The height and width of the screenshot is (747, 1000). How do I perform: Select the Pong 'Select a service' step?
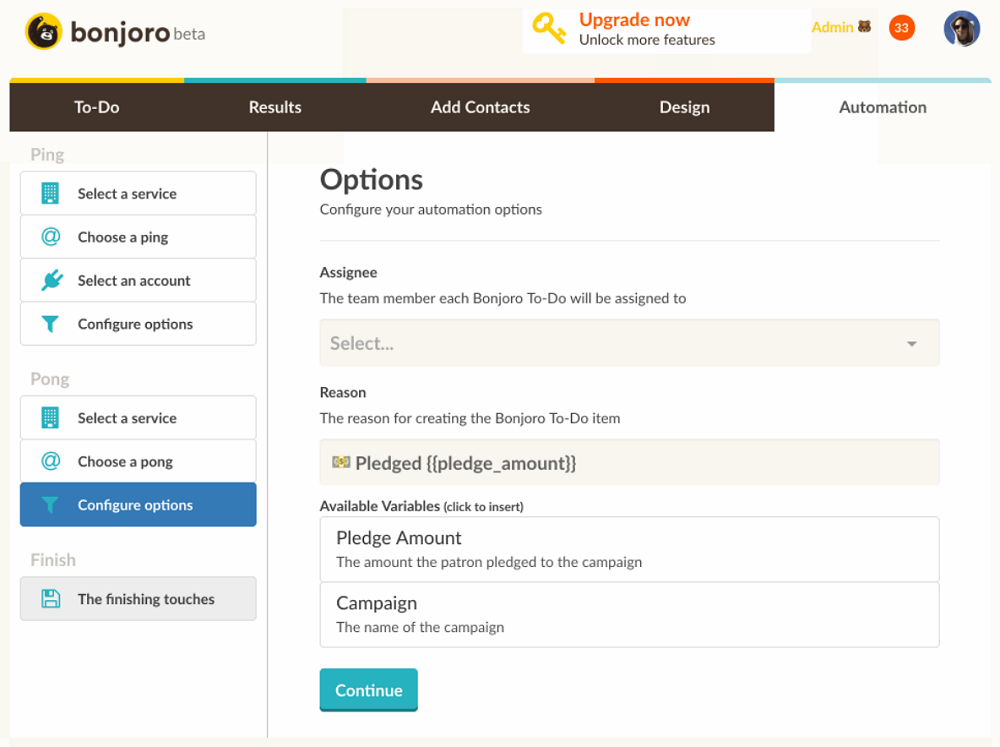click(138, 418)
